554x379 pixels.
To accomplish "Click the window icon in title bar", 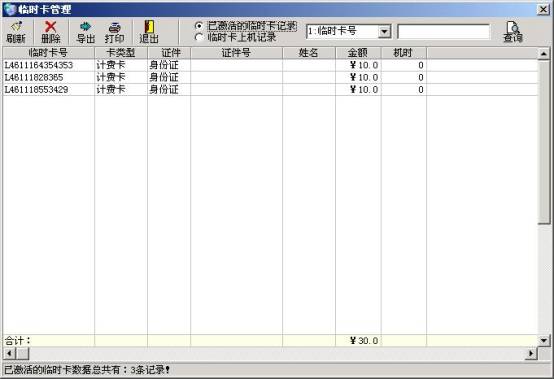I will coord(10,9).
